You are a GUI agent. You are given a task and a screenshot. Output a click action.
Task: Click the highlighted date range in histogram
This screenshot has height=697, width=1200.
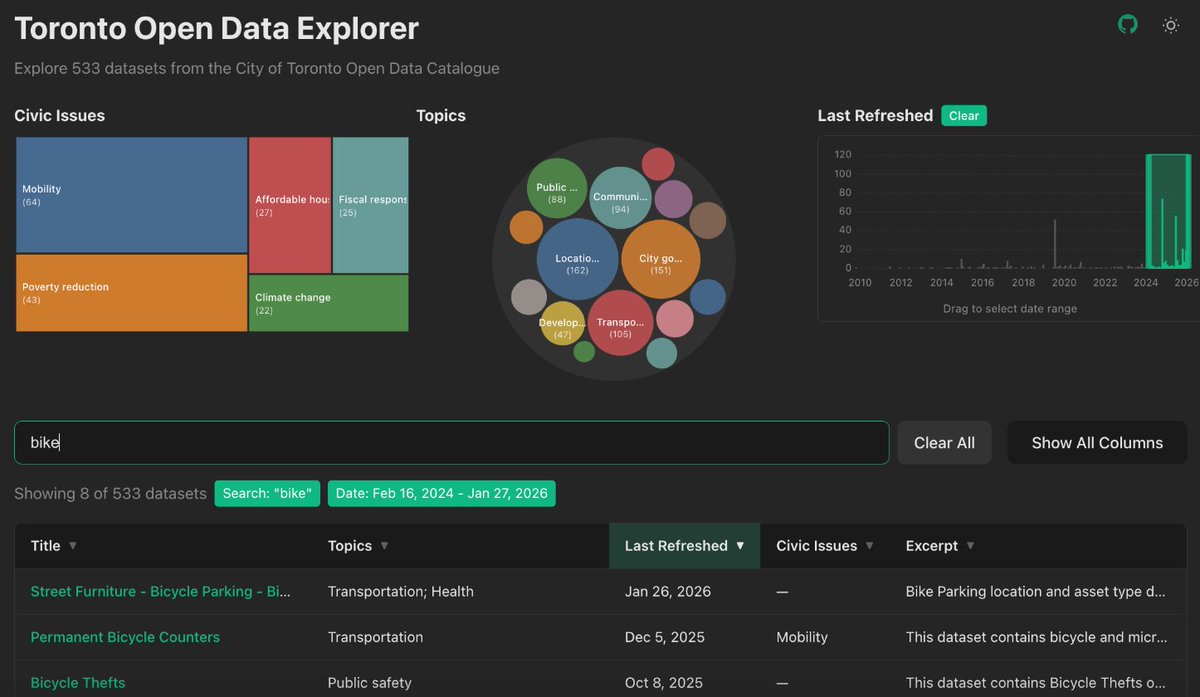click(x=1168, y=211)
